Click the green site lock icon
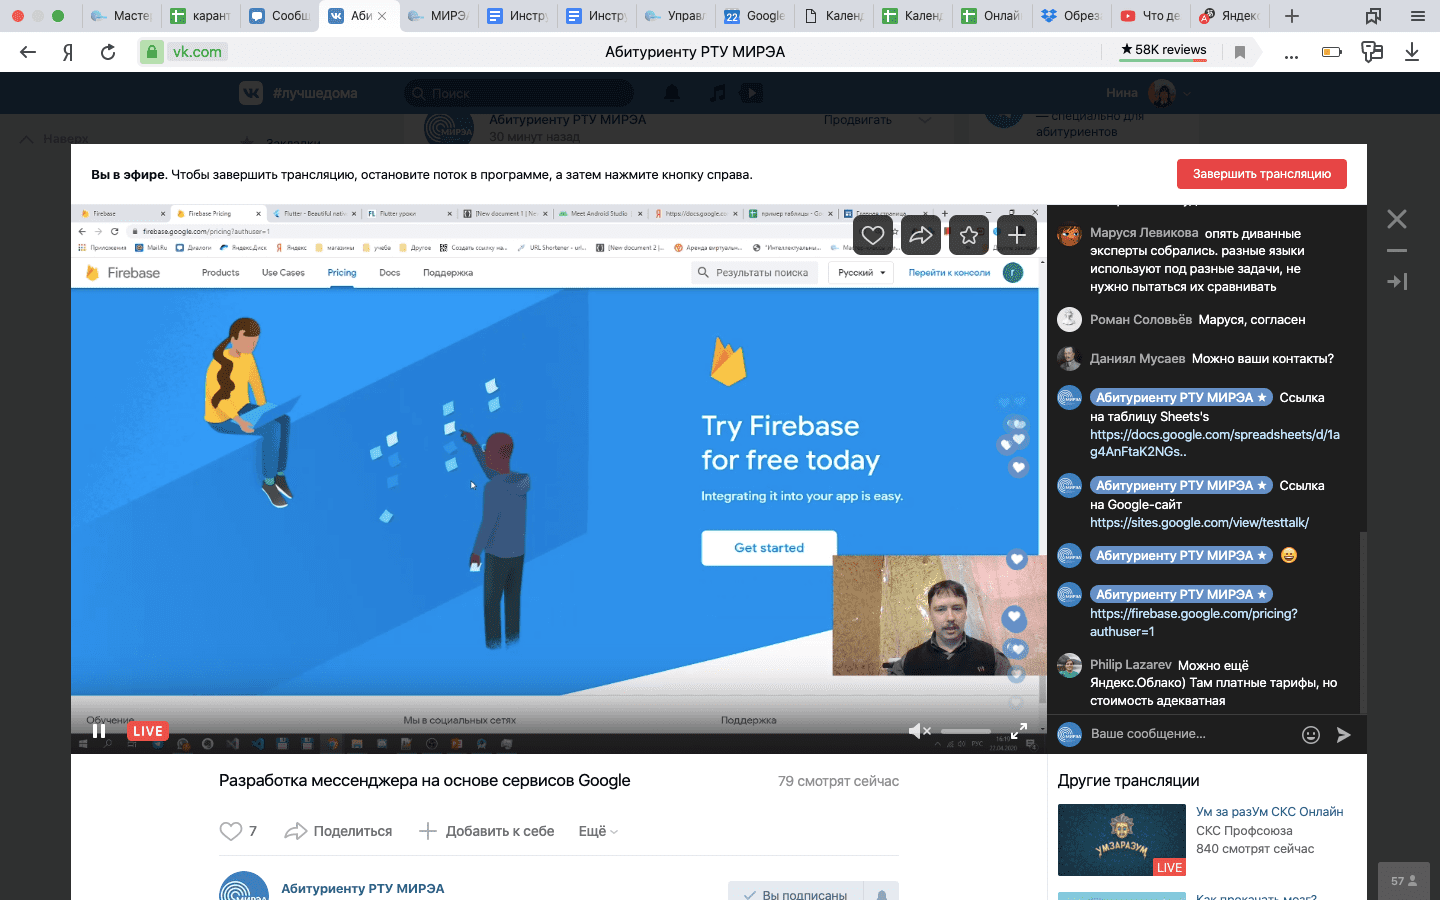The height and width of the screenshot is (900, 1440). [151, 52]
